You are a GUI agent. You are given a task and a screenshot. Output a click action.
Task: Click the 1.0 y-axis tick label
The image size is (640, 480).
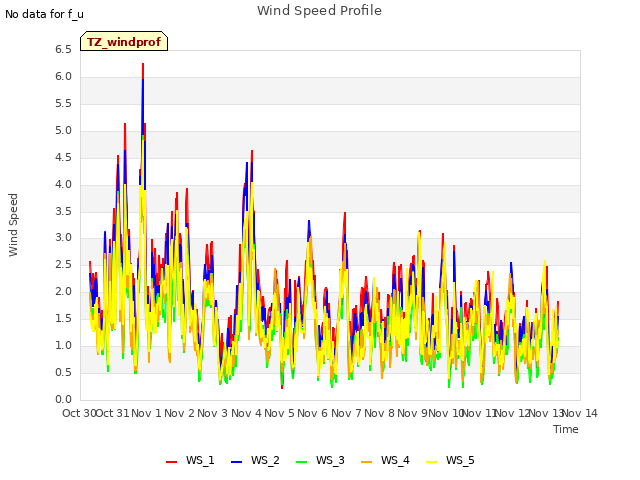point(63,345)
